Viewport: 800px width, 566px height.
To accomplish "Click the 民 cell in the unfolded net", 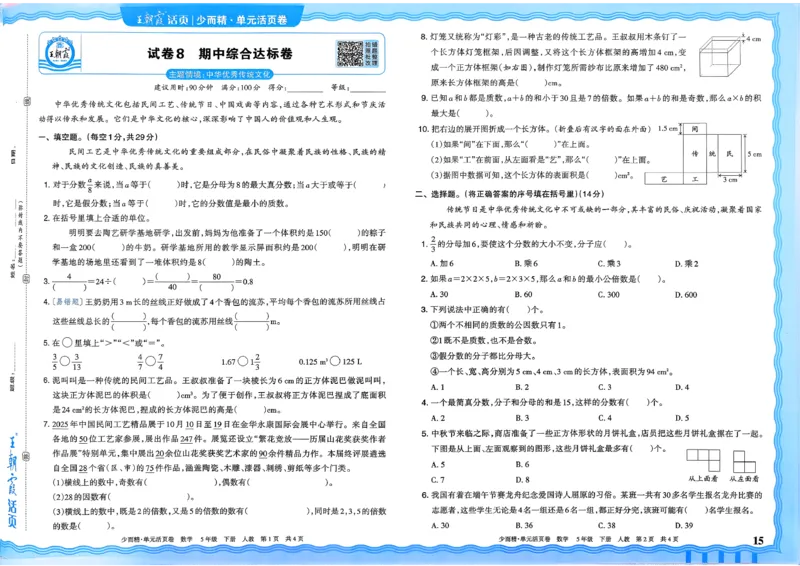I will (x=730, y=154).
